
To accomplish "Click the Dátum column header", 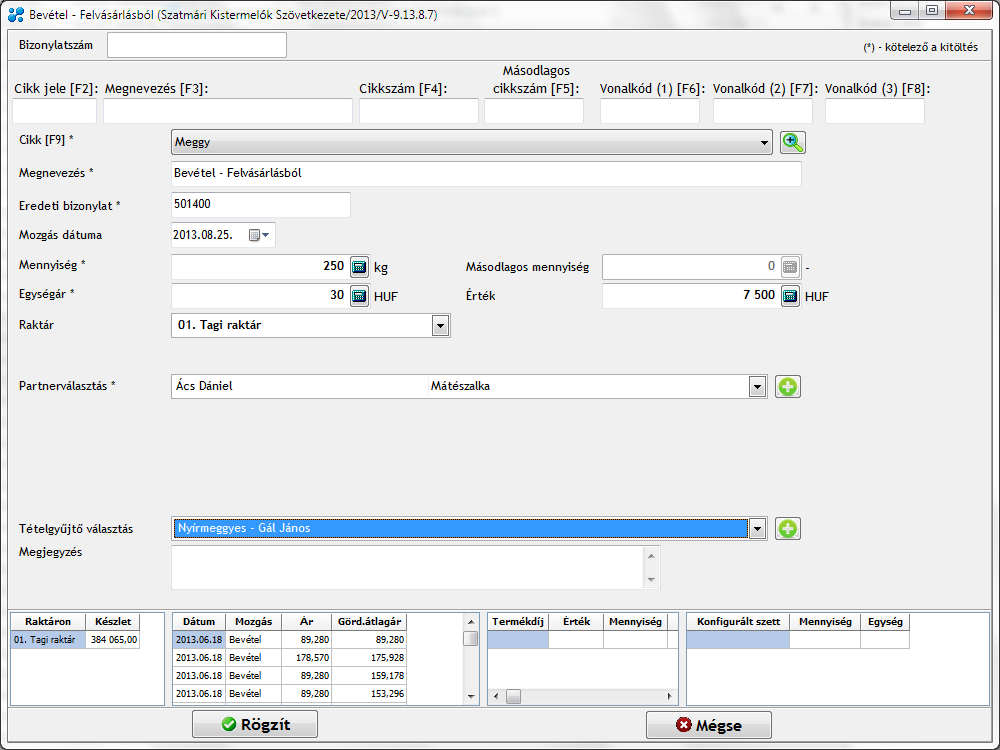I will pyautogui.click(x=199, y=622).
